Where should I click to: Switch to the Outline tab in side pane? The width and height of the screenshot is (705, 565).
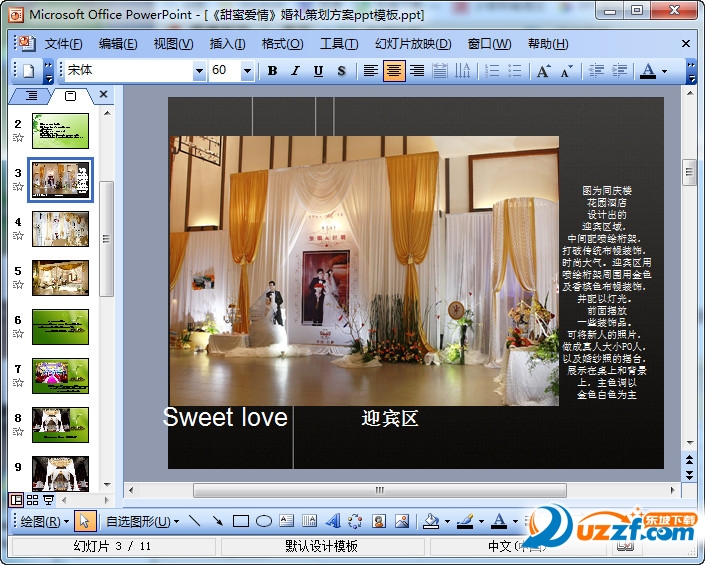[x=31, y=95]
